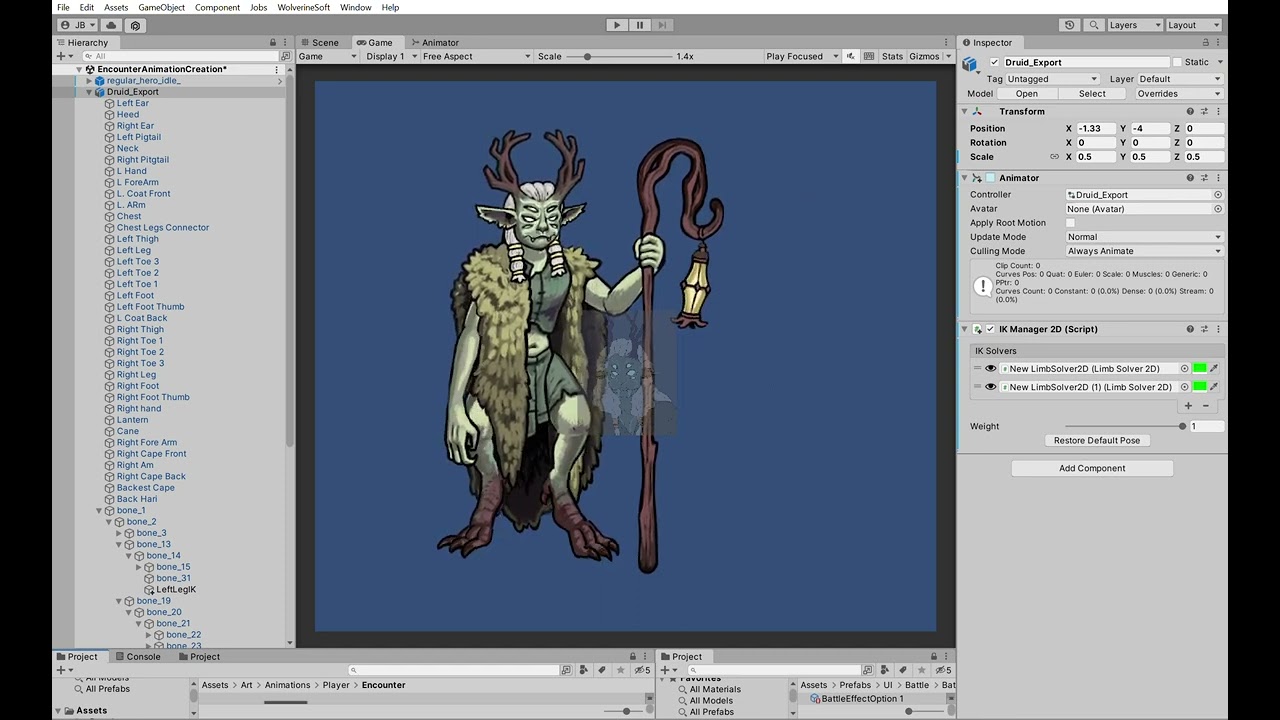Enable the Static checkbox

[x=1177, y=62]
